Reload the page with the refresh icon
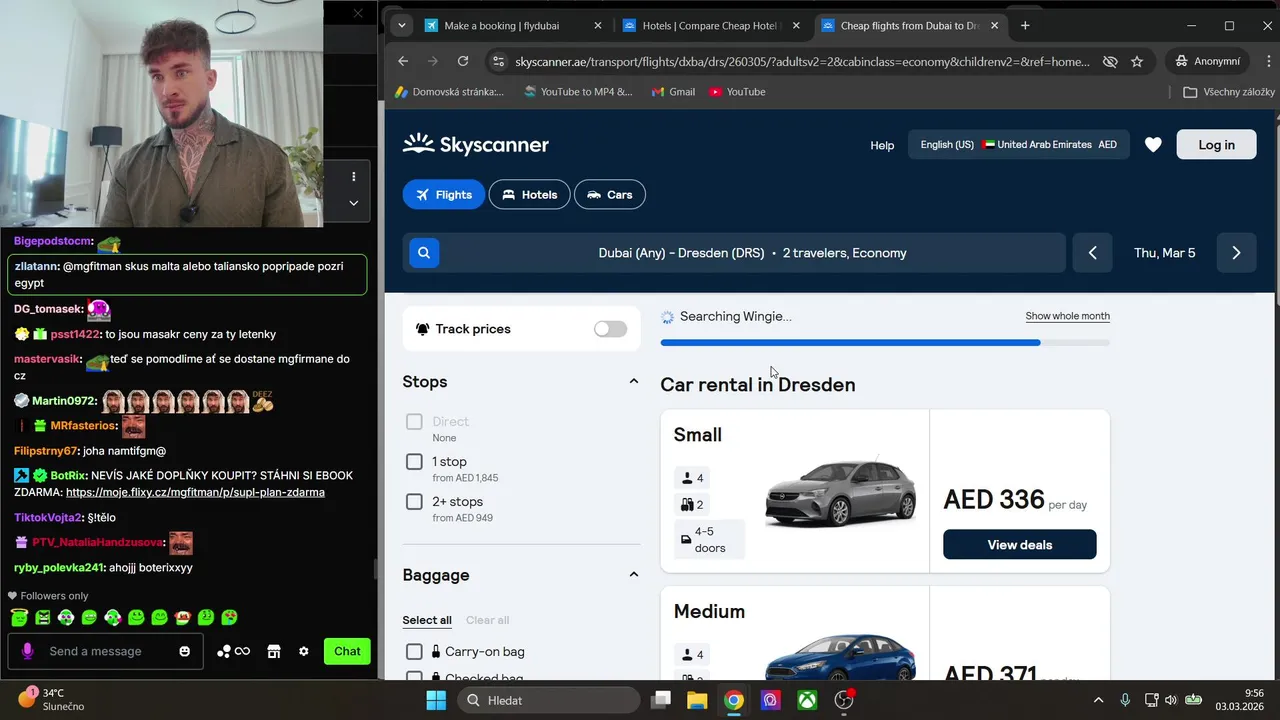Image resolution: width=1280 pixels, height=720 pixels. click(x=463, y=61)
